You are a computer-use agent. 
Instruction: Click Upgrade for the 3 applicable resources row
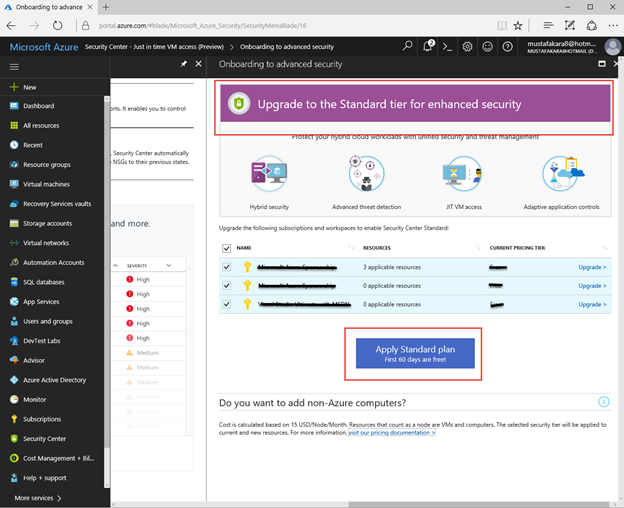tap(592, 267)
